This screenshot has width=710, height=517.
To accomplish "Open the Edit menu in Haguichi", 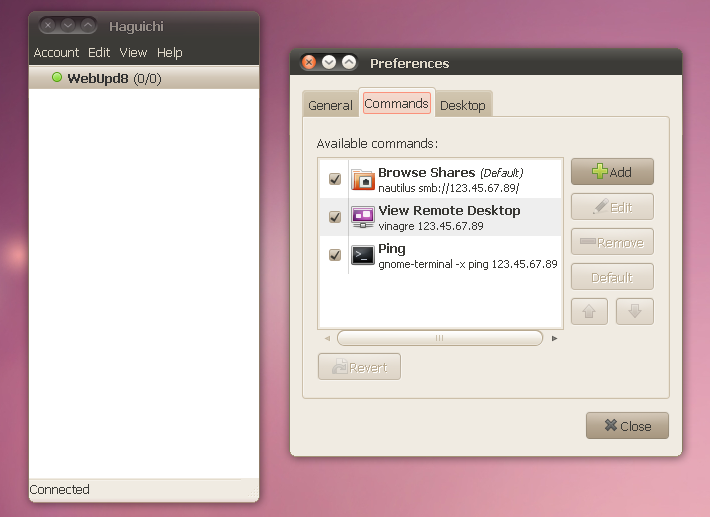I will tap(99, 53).
